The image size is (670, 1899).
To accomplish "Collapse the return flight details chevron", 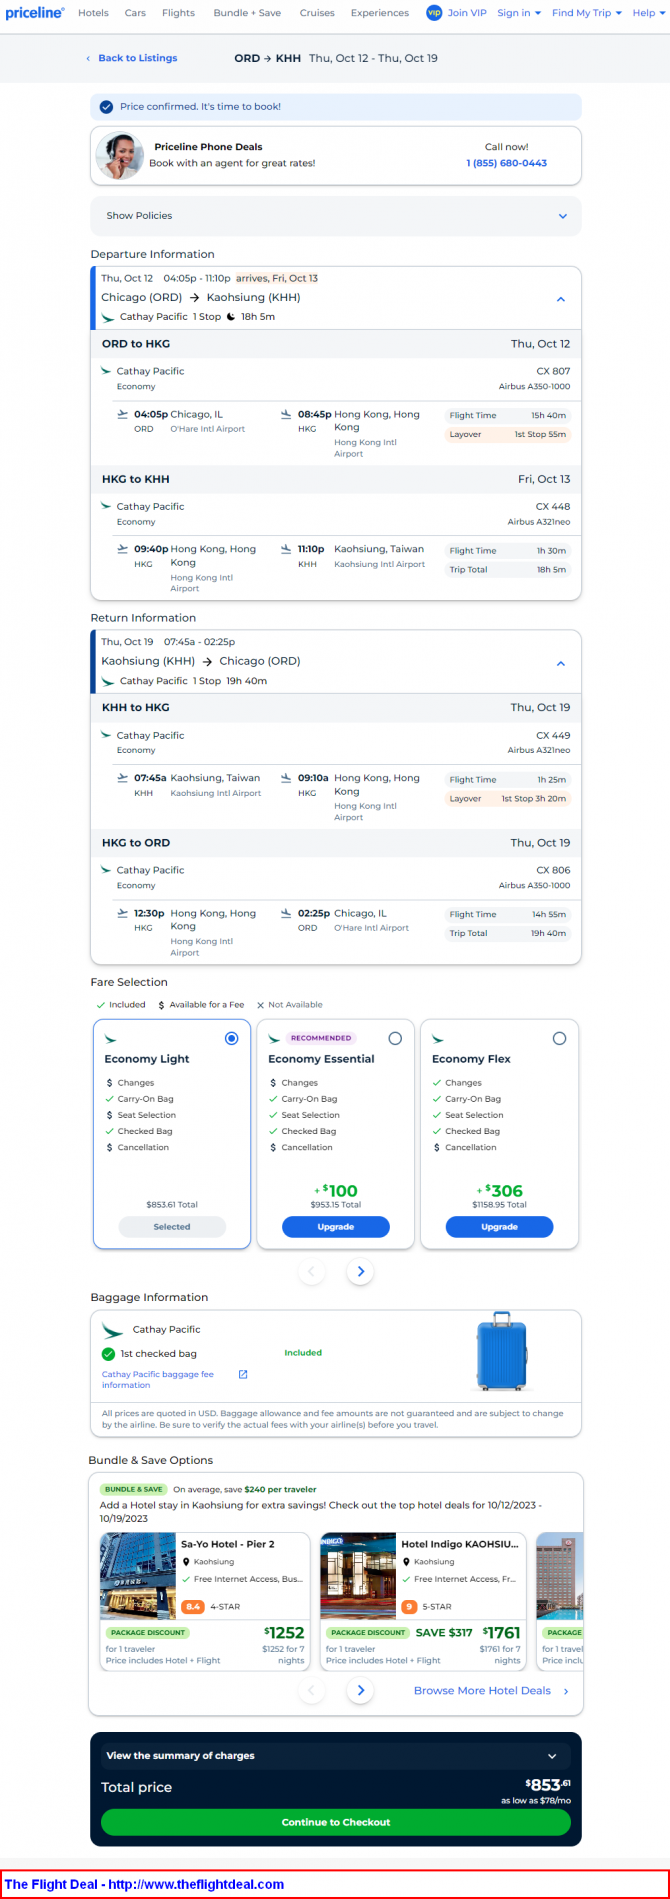I will [x=561, y=663].
